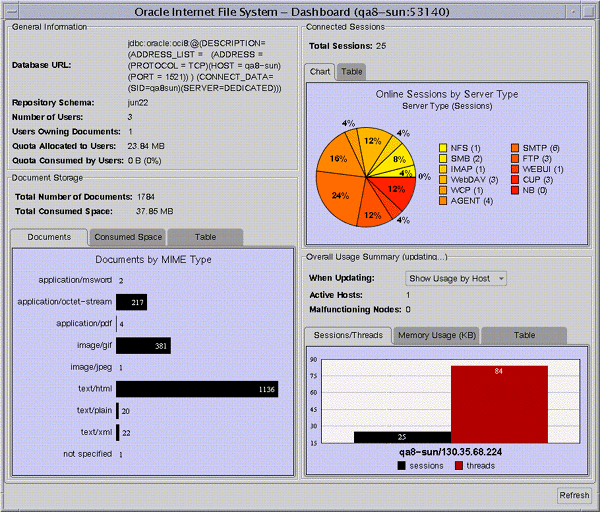Click the WEBUI legend marker
The image size is (600, 512).
pos(515,169)
